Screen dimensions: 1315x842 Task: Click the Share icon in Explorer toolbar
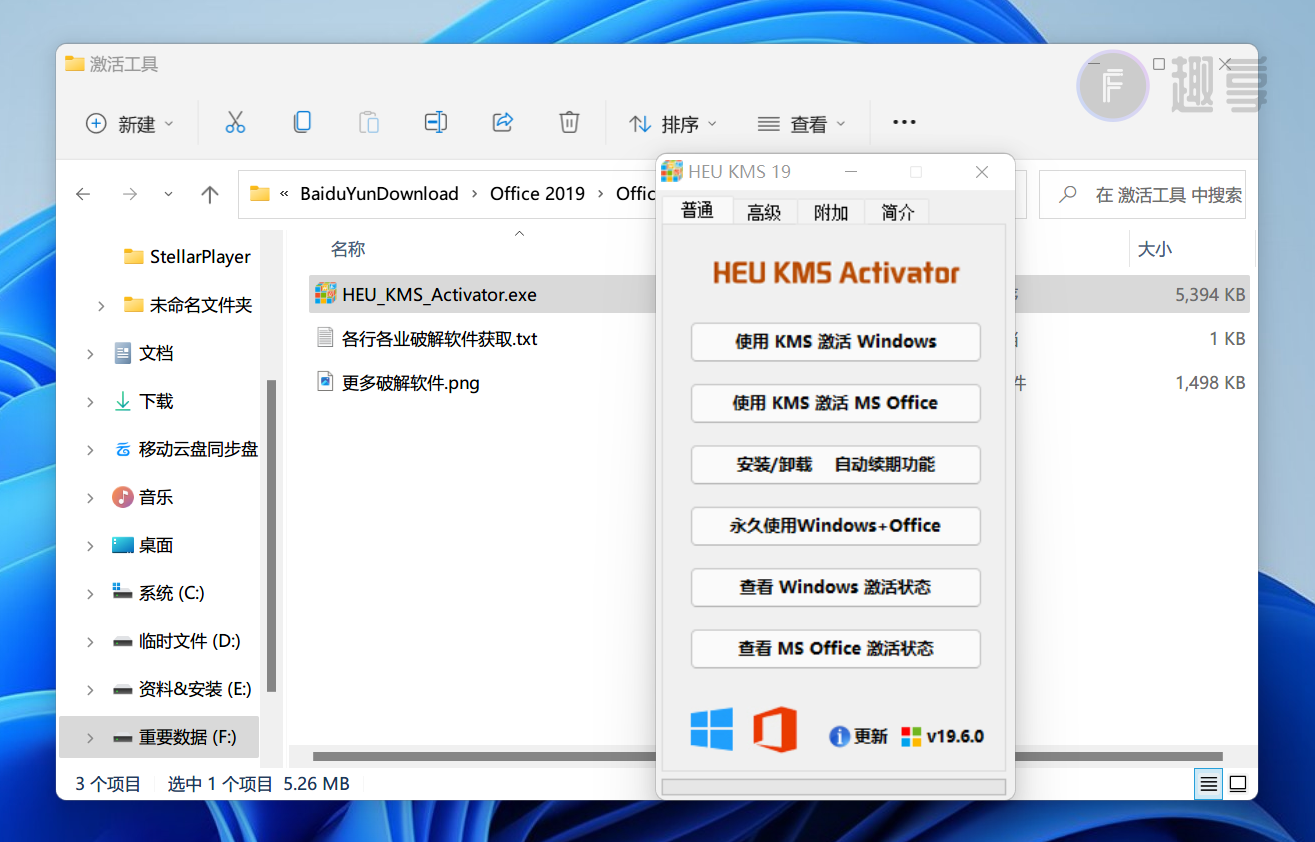point(502,123)
